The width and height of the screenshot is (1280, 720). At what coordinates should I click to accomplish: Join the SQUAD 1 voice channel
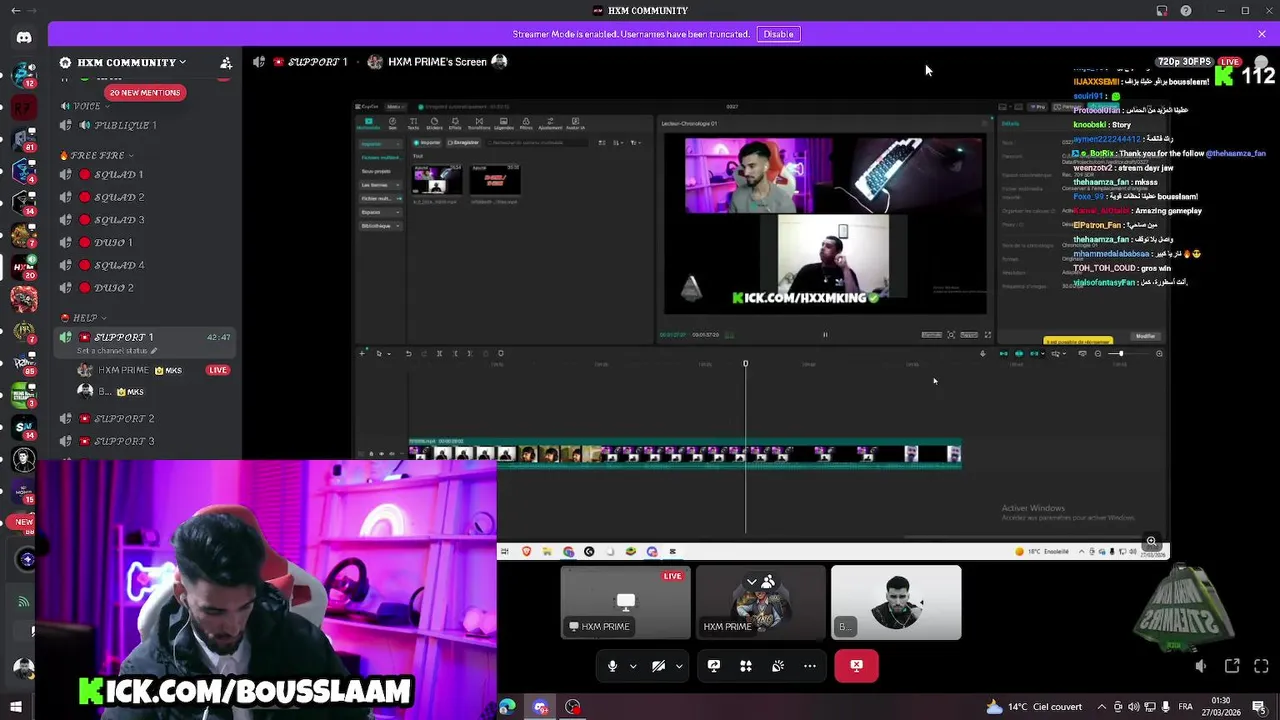(x=146, y=174)
